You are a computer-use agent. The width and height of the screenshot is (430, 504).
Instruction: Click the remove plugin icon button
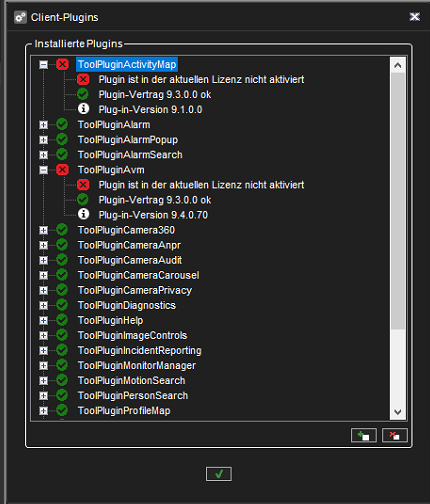click(395, 435)
